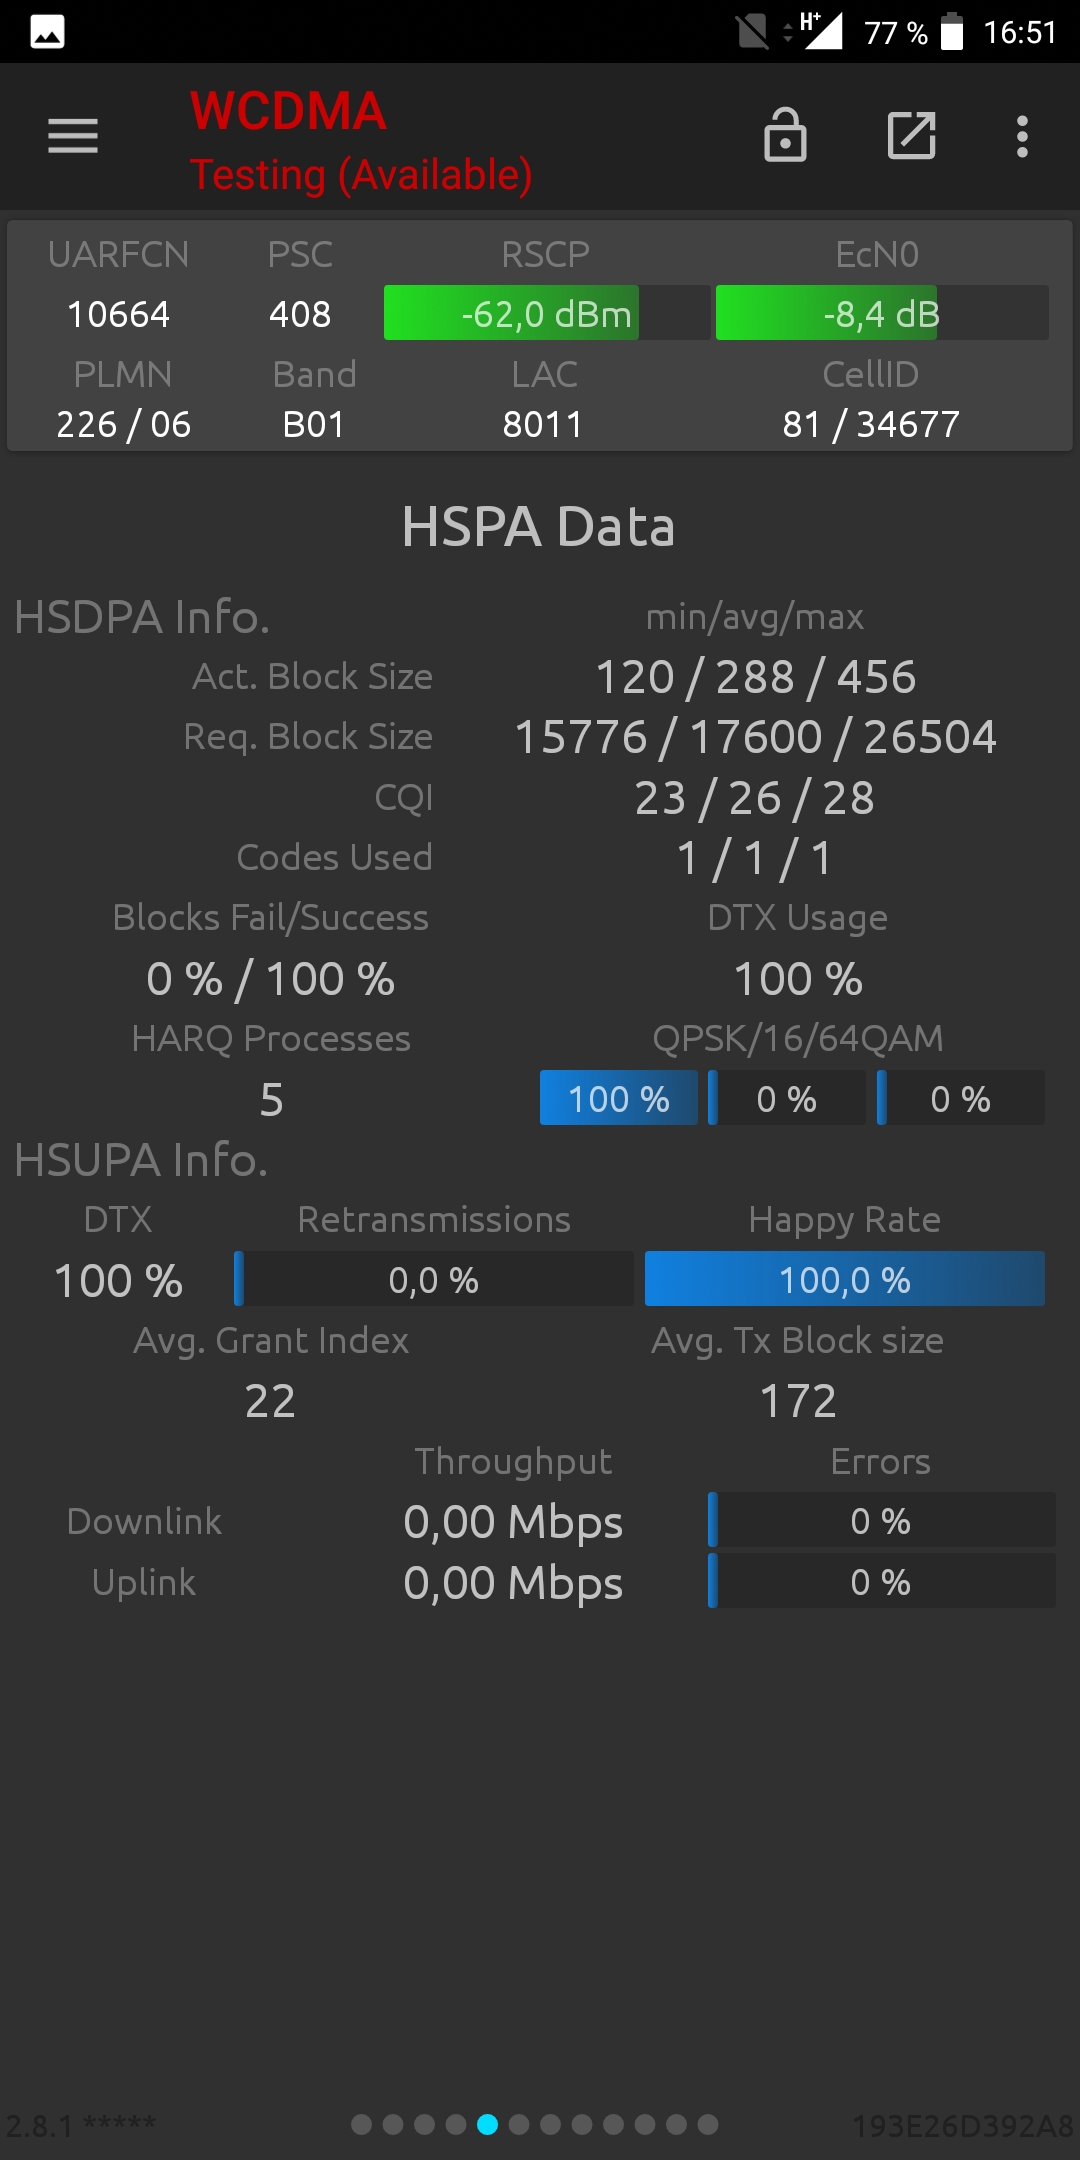
Task: Tap the no-SIM icon in status bar
Action: pyautogui.click(x=752, y=32)
